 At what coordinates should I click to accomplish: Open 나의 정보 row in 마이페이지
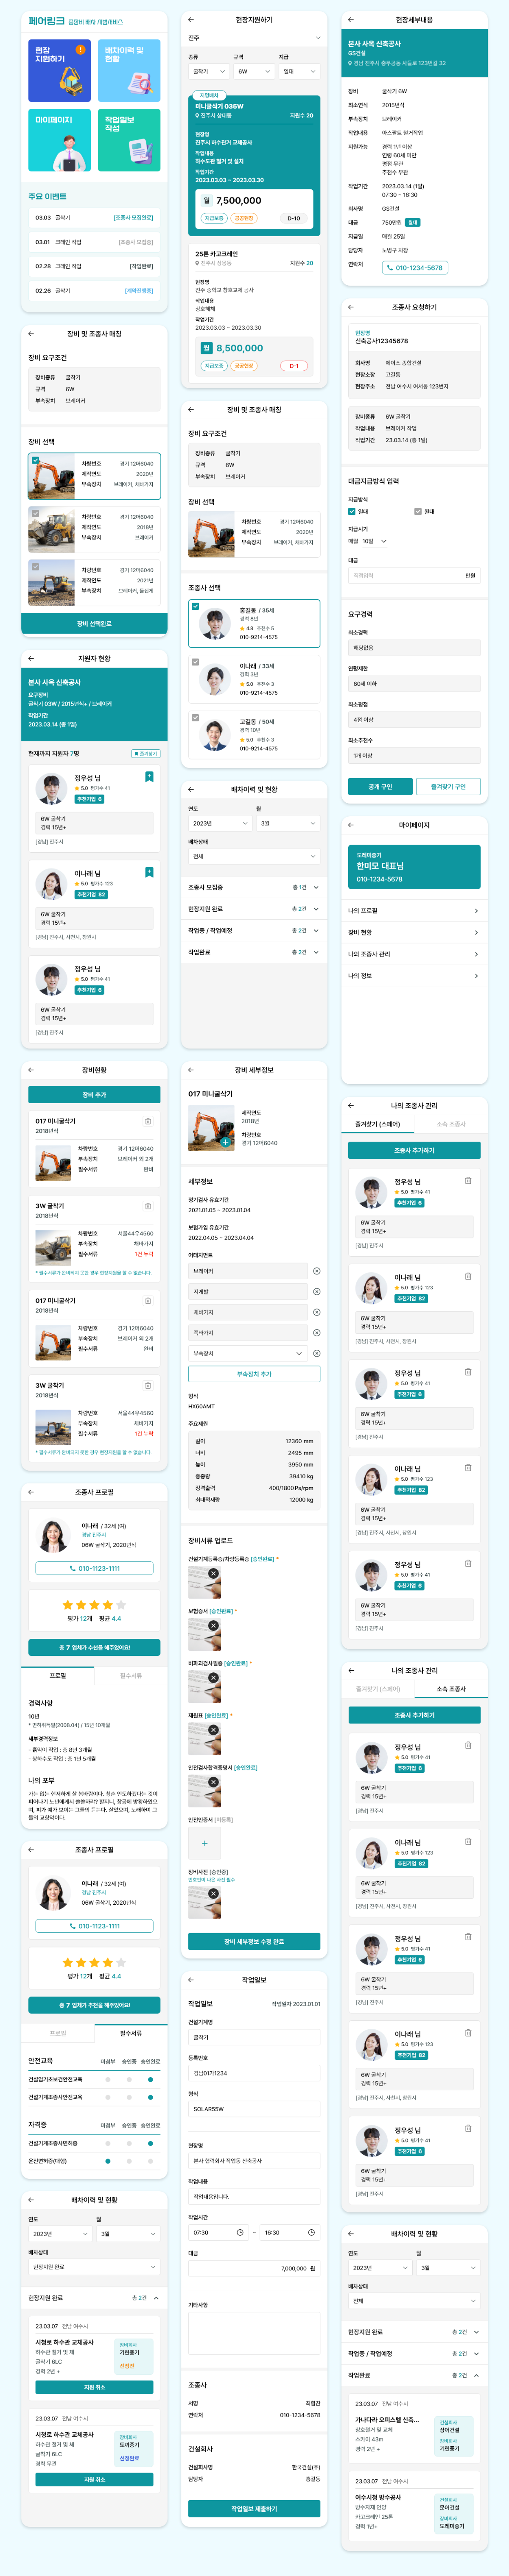click(x=414, y=976)
